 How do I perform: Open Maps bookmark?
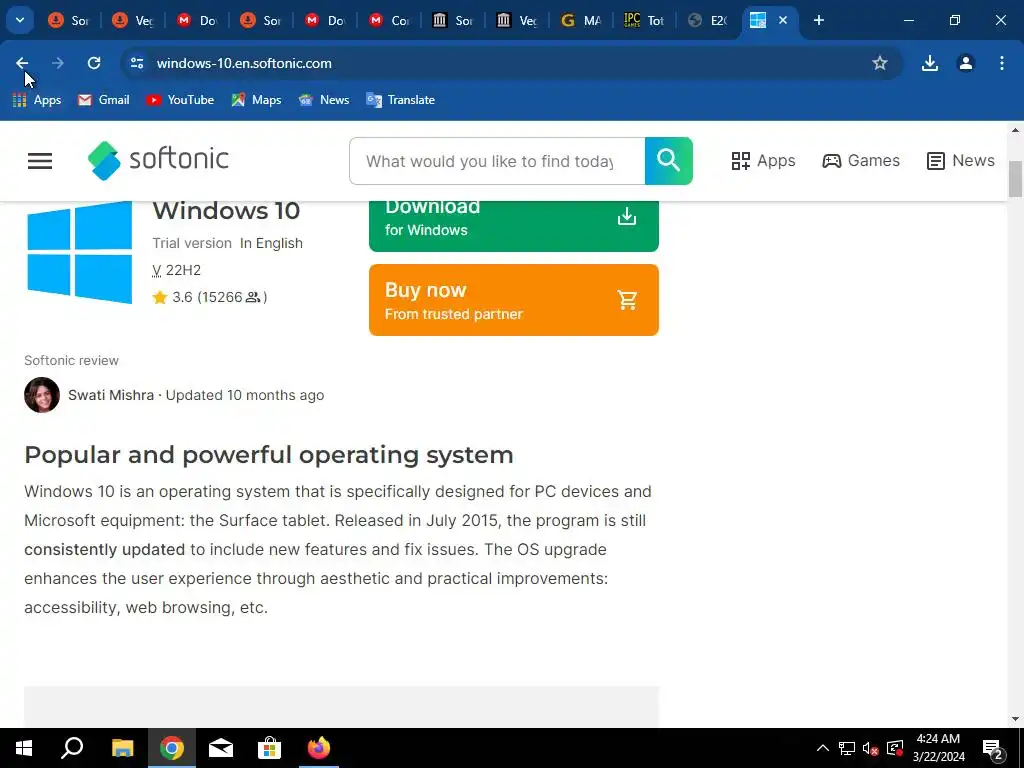[x=257, y=100]
